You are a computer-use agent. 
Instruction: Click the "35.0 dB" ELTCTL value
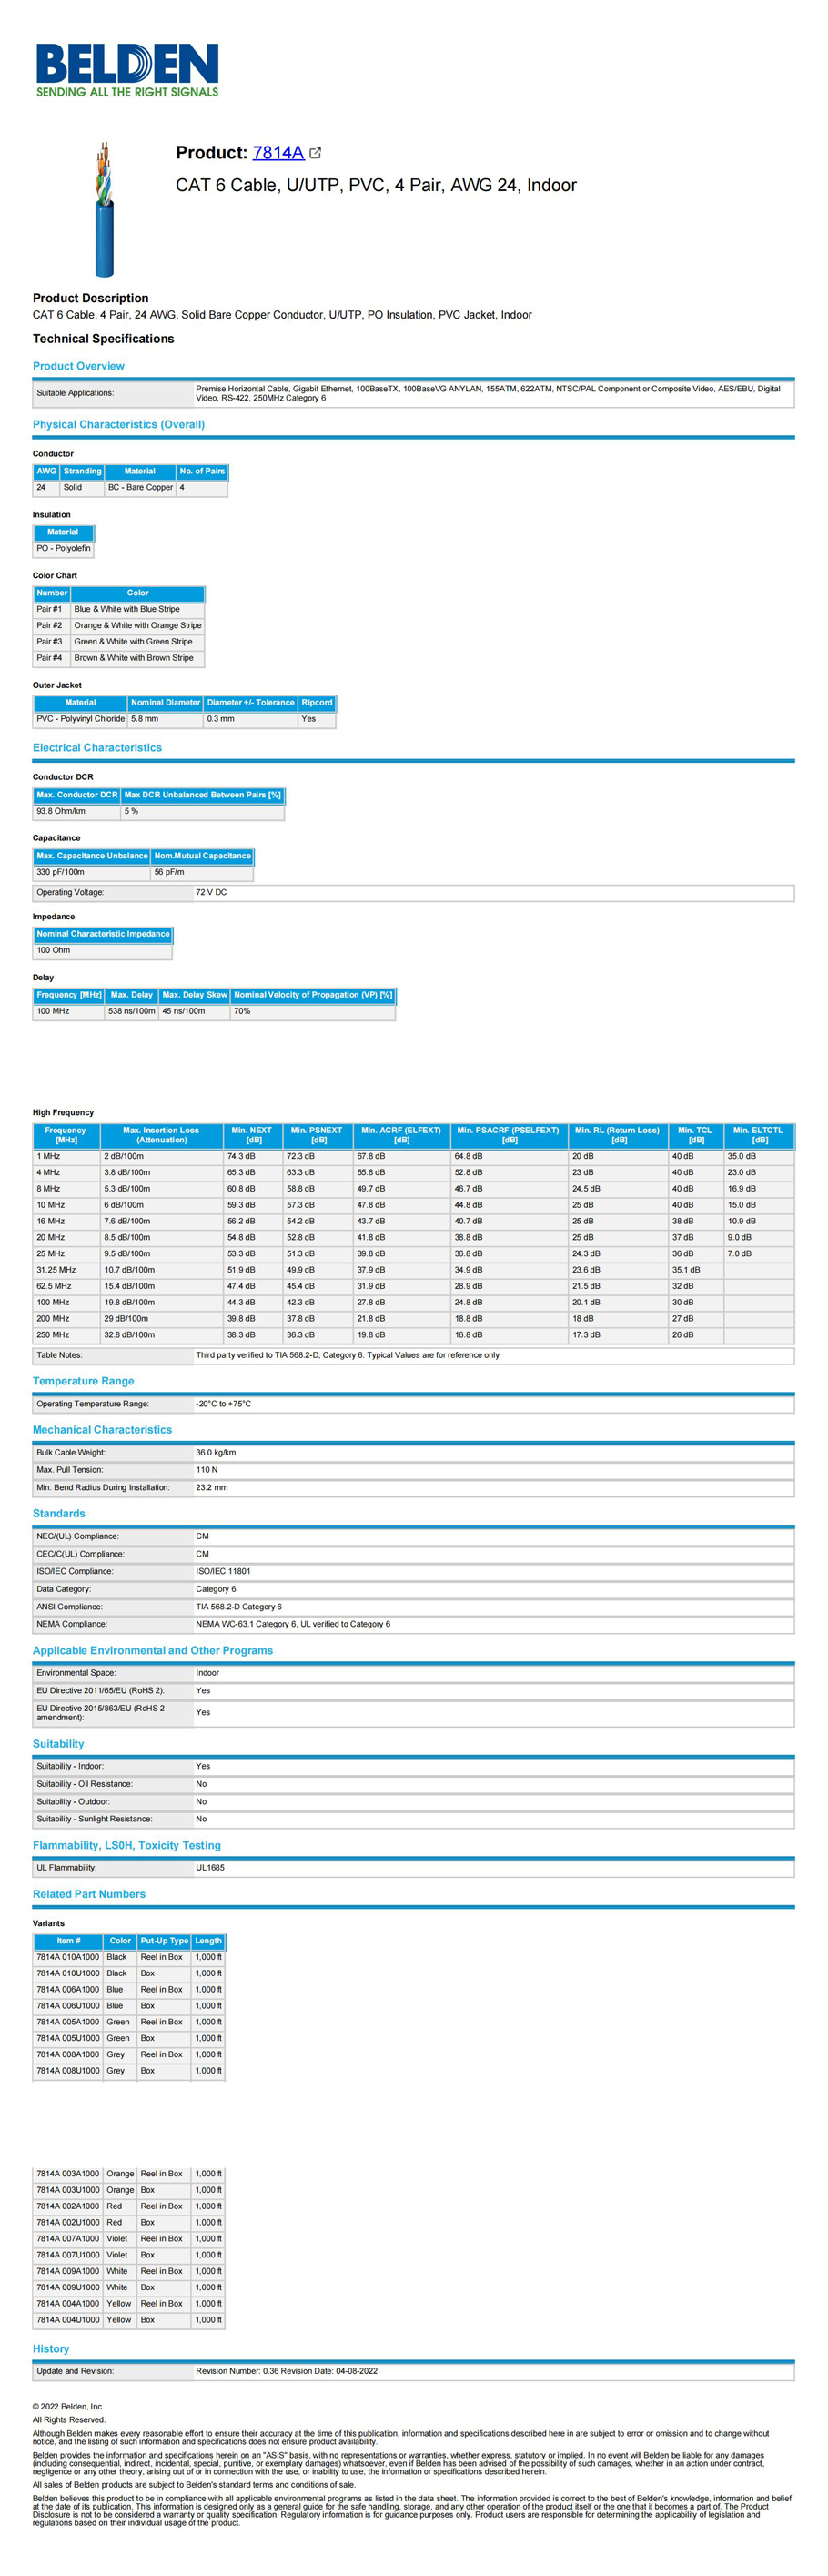(759, 1157)
